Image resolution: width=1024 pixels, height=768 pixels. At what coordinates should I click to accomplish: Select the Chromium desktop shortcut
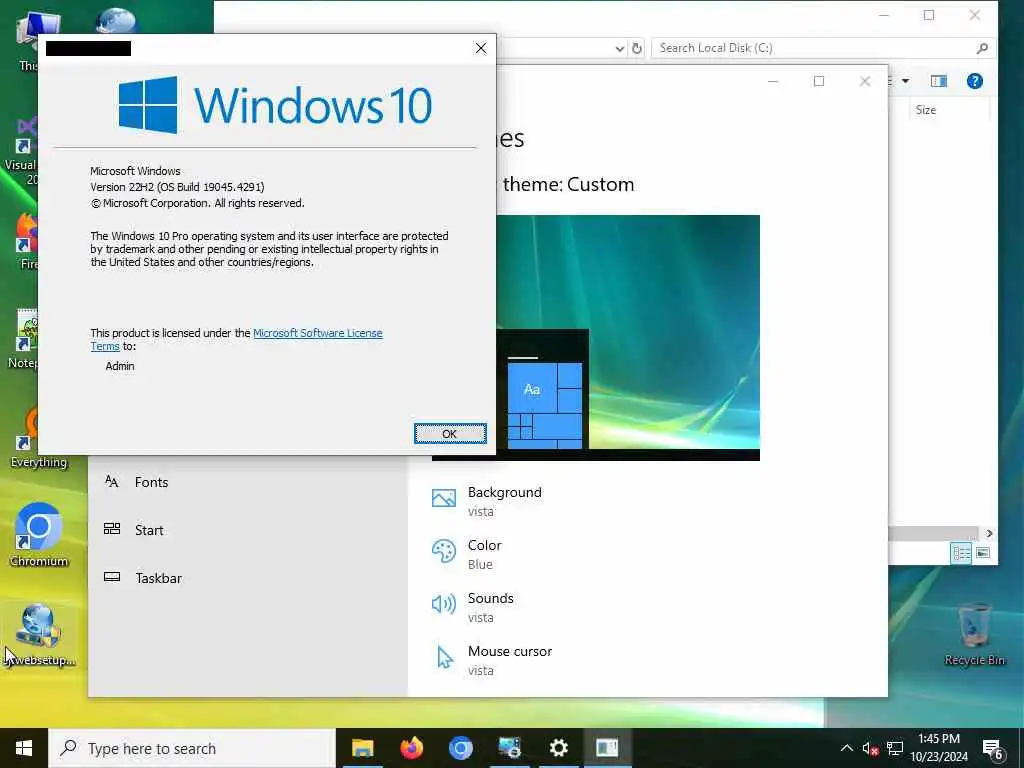39,534
